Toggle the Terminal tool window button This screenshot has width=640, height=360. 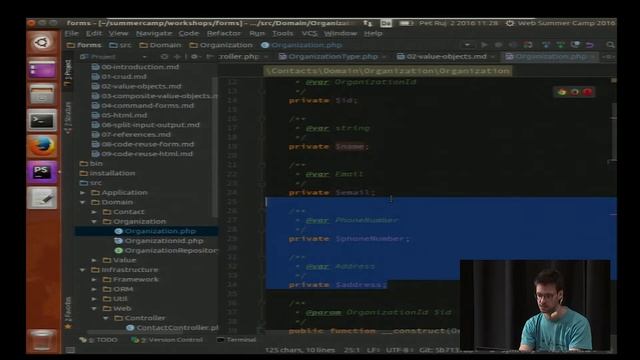click(x=236, y=340)
